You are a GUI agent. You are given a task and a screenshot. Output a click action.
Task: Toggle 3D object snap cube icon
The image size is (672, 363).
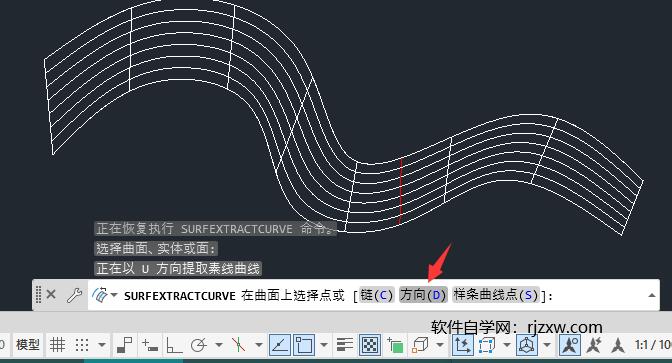420,345
